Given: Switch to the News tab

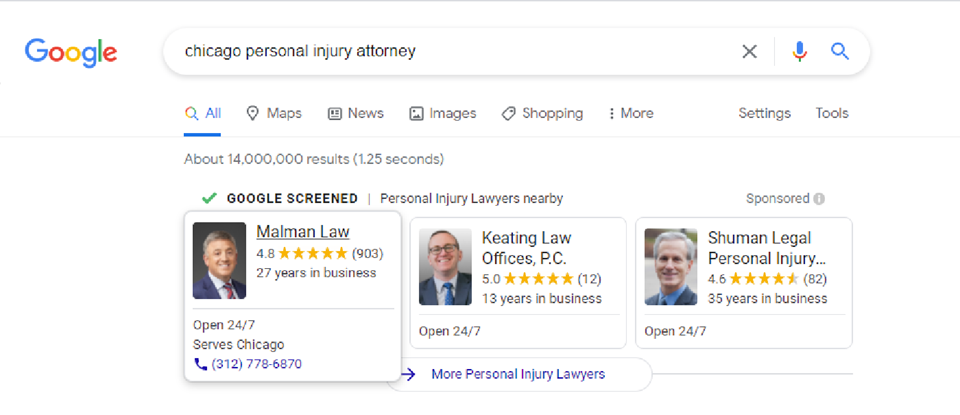Looking at the screenshot, I should coord(355,113).
